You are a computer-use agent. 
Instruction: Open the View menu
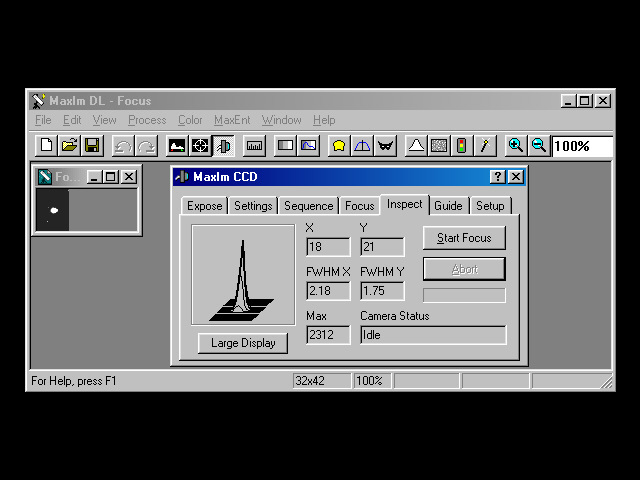click(104, 120)
